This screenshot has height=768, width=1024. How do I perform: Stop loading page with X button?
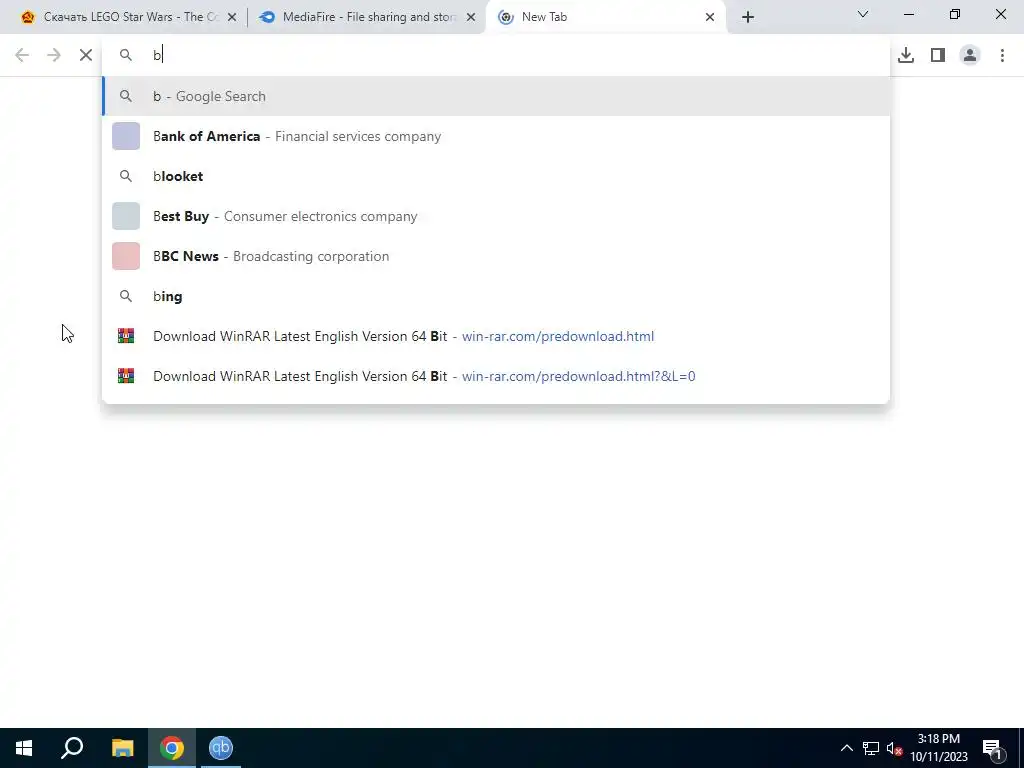point(86,56)
